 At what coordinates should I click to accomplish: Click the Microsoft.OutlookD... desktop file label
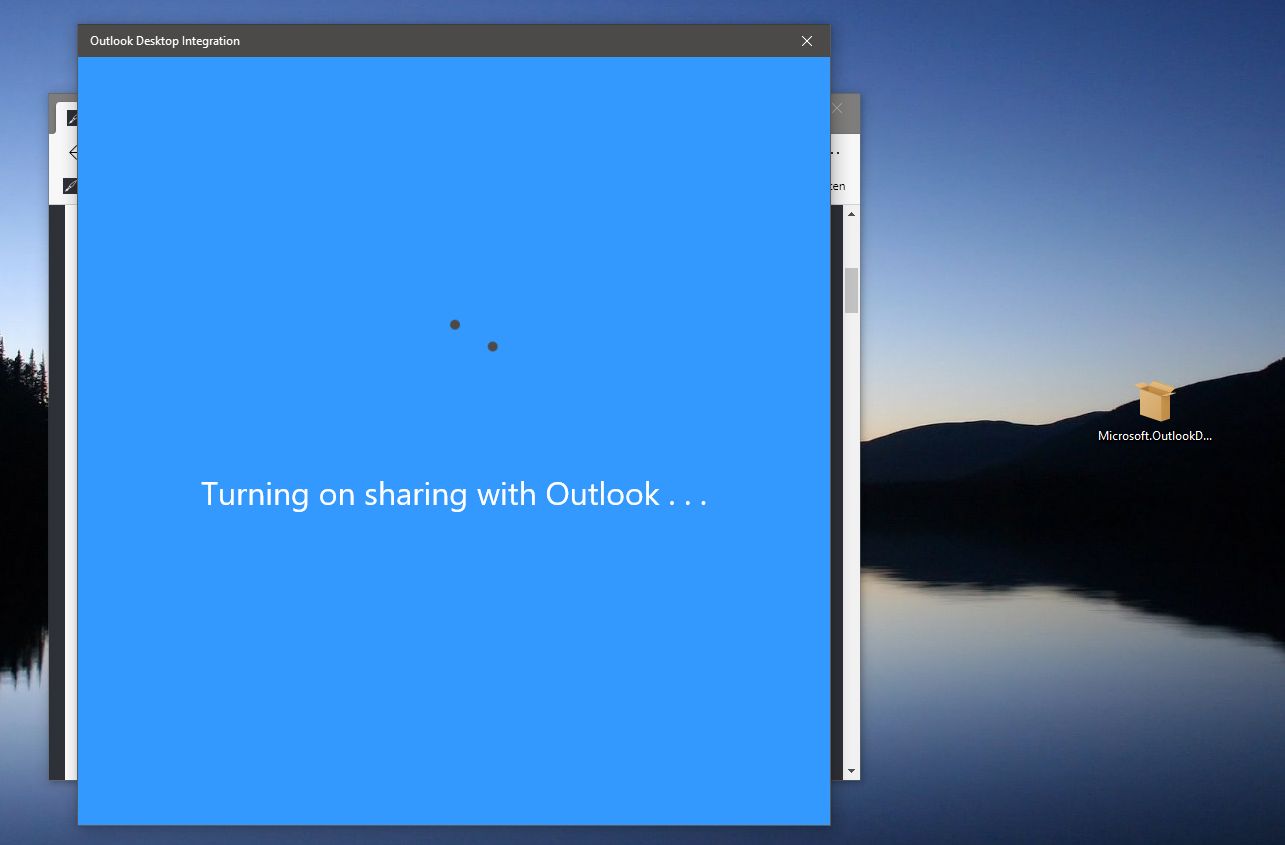click(x=1155, y=436)
